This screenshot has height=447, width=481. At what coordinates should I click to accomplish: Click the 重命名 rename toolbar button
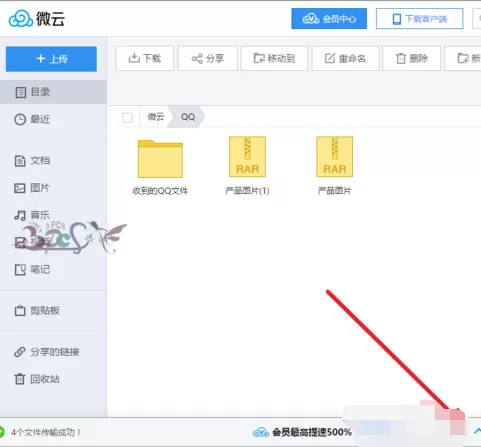346,59
